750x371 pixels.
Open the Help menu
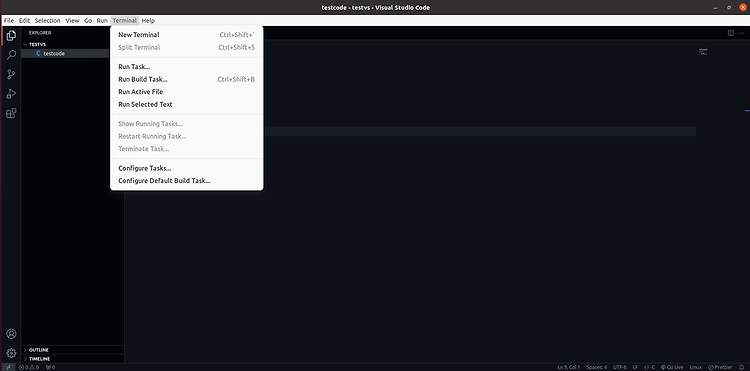point(148,21)
